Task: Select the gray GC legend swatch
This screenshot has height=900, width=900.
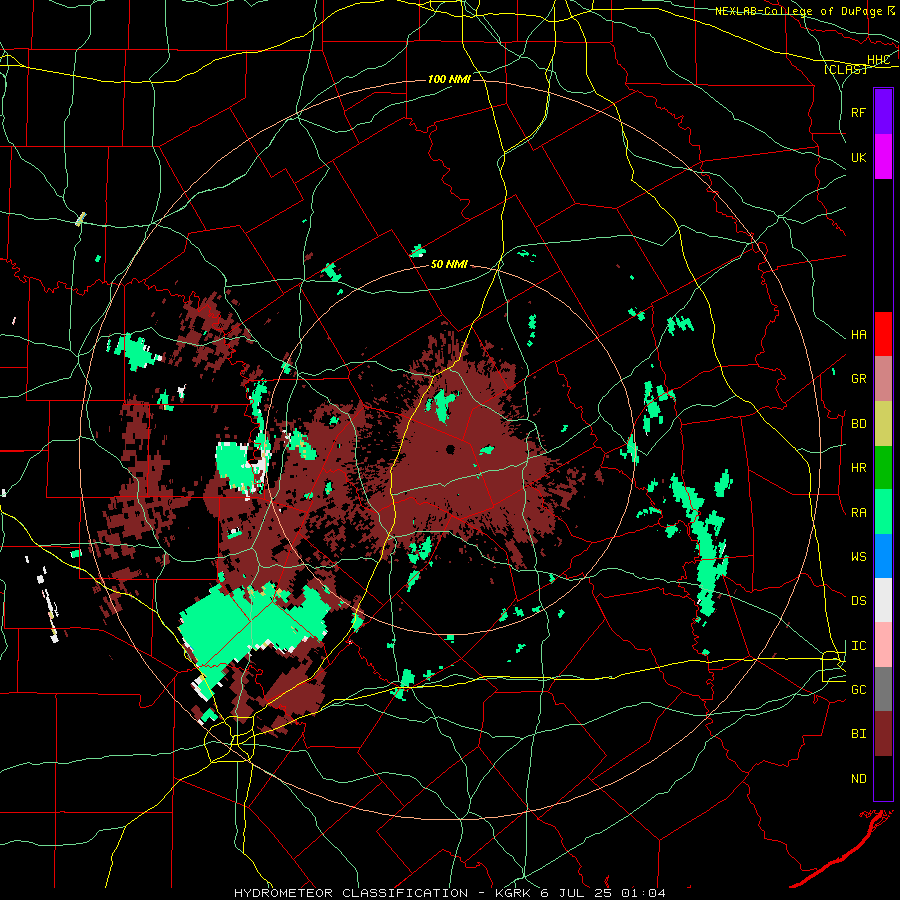Action: (883, 689)
